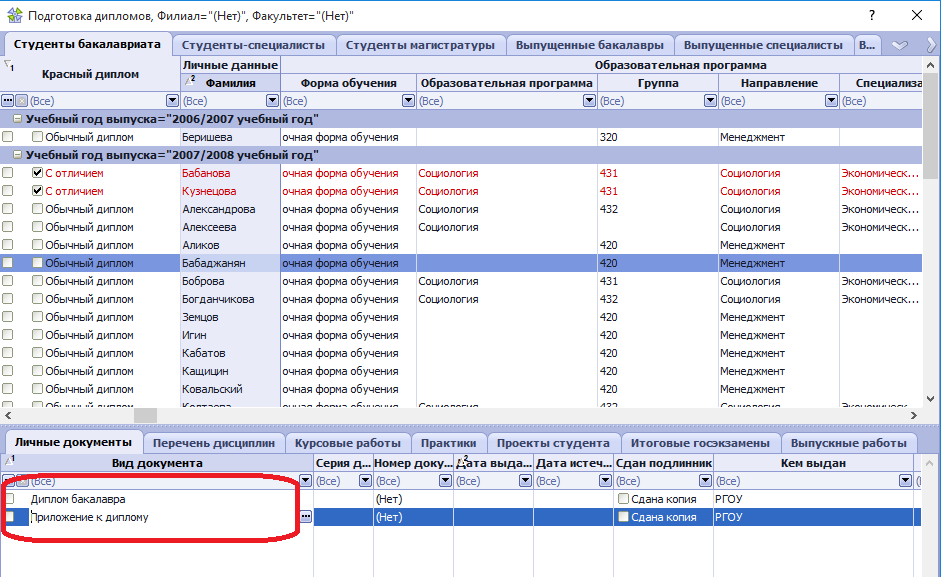Switch to the Студенты магистратуры tab
Screen dimensions: 941x577
(x=421, y=45)
